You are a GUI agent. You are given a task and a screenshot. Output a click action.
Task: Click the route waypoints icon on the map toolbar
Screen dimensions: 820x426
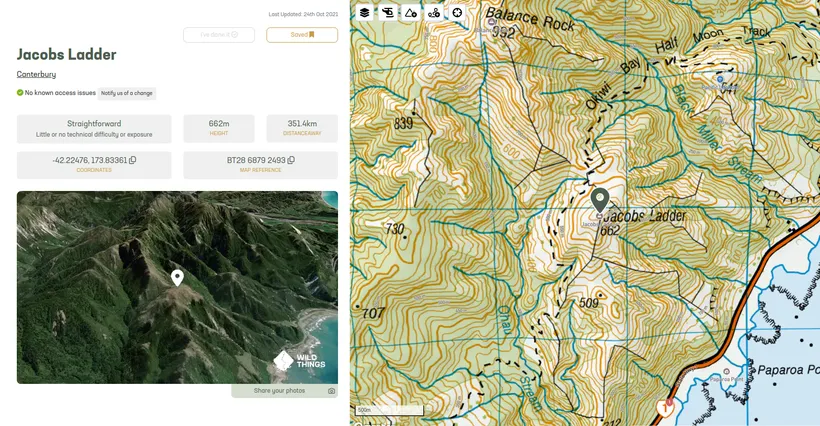434,13
